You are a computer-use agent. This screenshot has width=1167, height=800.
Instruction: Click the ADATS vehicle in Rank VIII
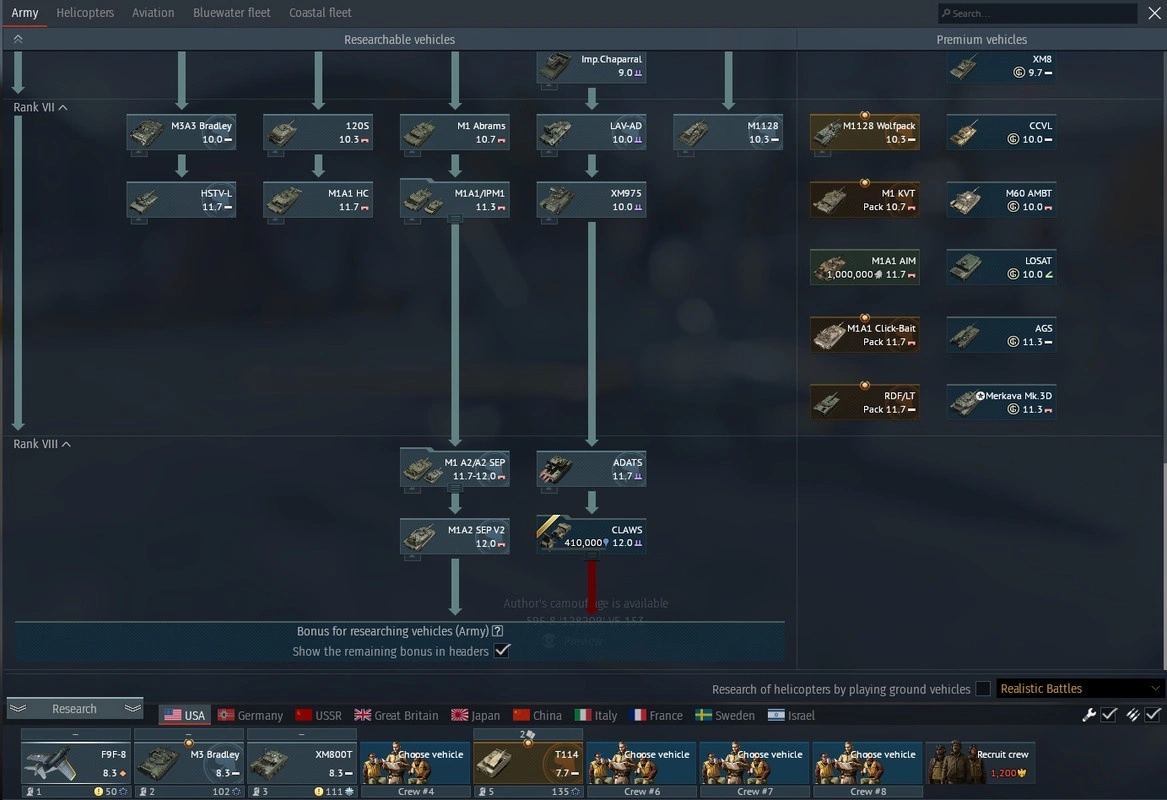click(591, 469)
